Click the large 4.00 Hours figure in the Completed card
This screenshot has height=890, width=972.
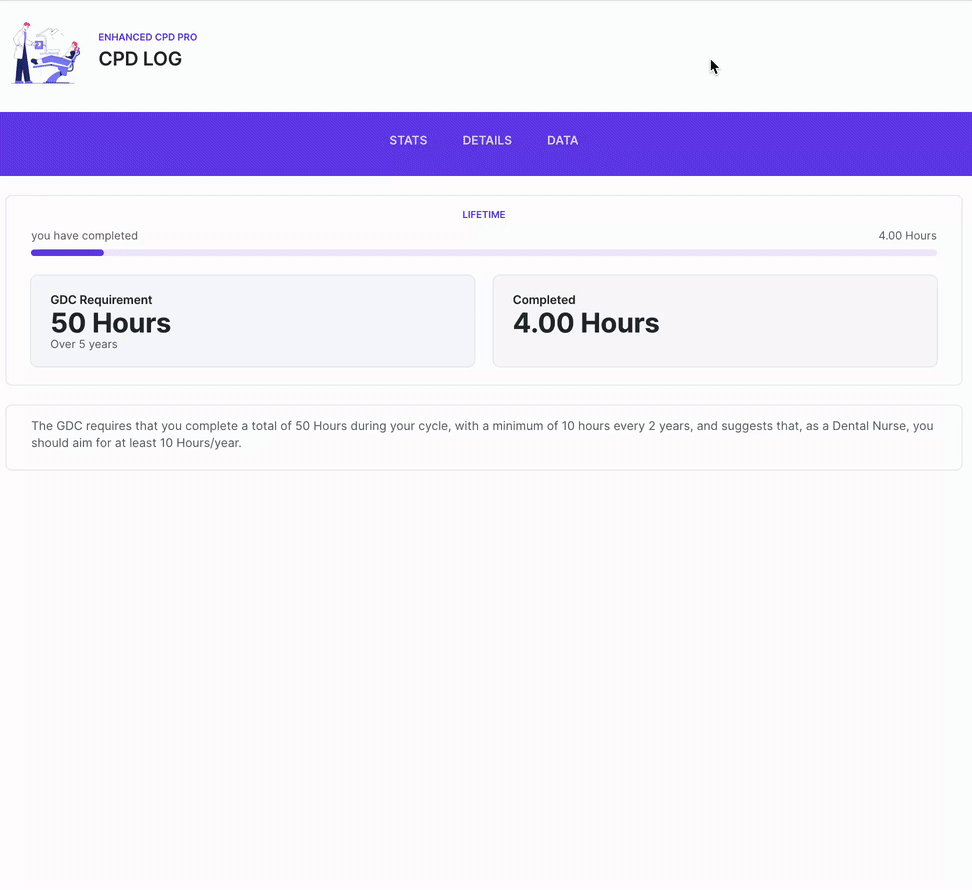pos(586,323)
